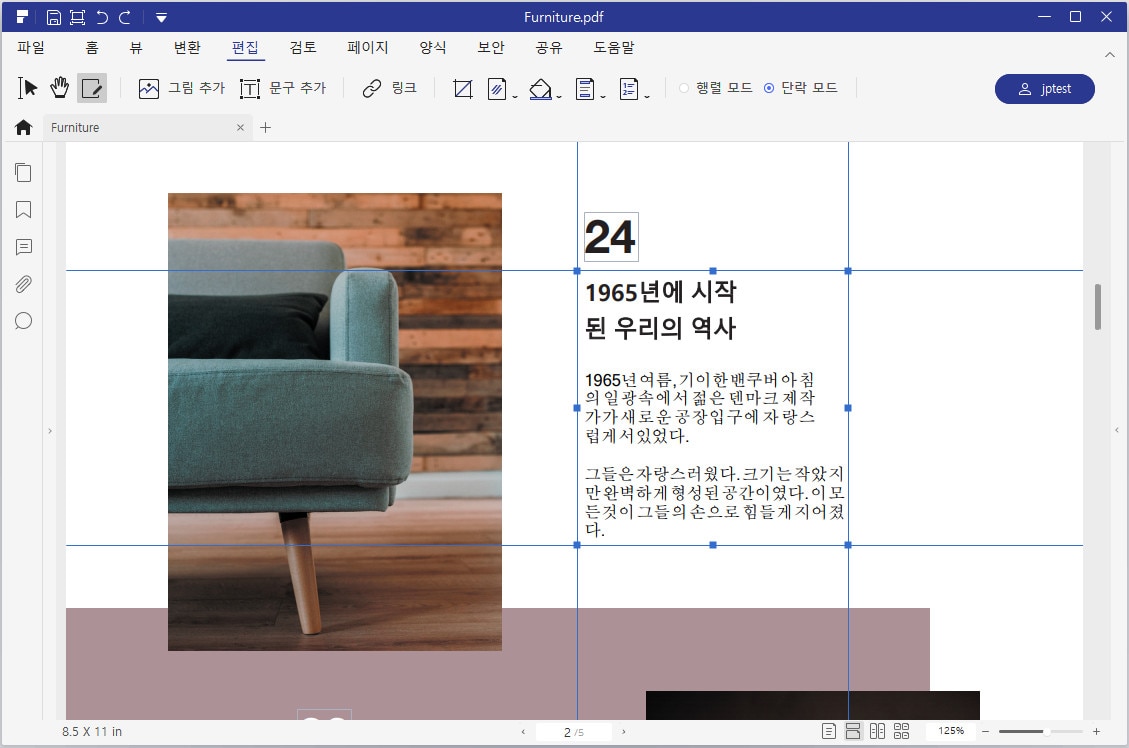
Task: Open the 양식 tab
Action: [433, 48]
